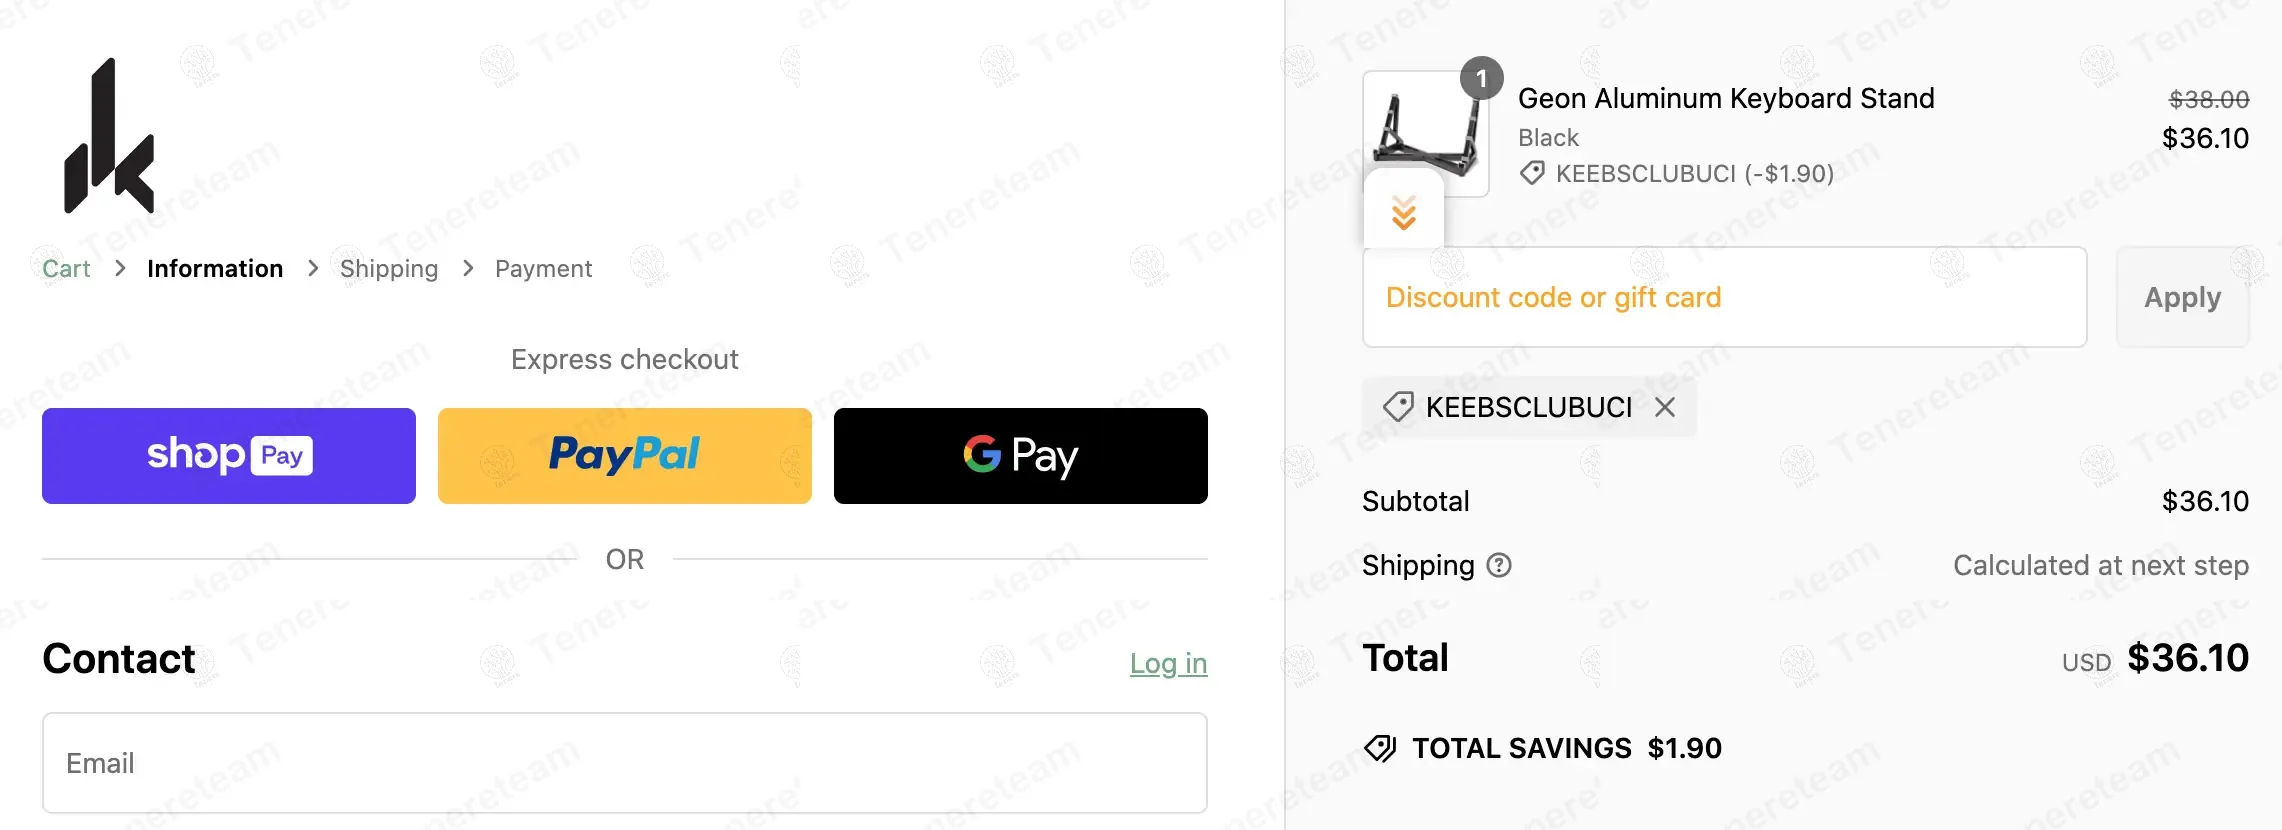This screenshot has width=2282, height=830.
Task: Open the shipping help question-mark icon
Action: (x=1499, y=565)
